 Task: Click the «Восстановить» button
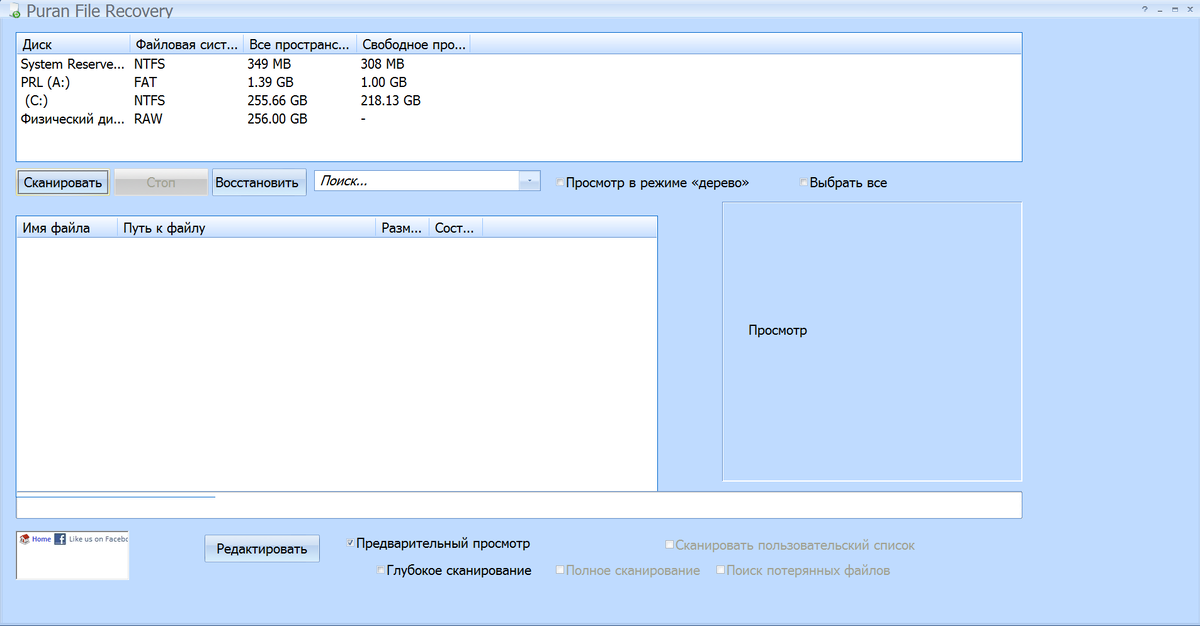click(x=258, y=182)
